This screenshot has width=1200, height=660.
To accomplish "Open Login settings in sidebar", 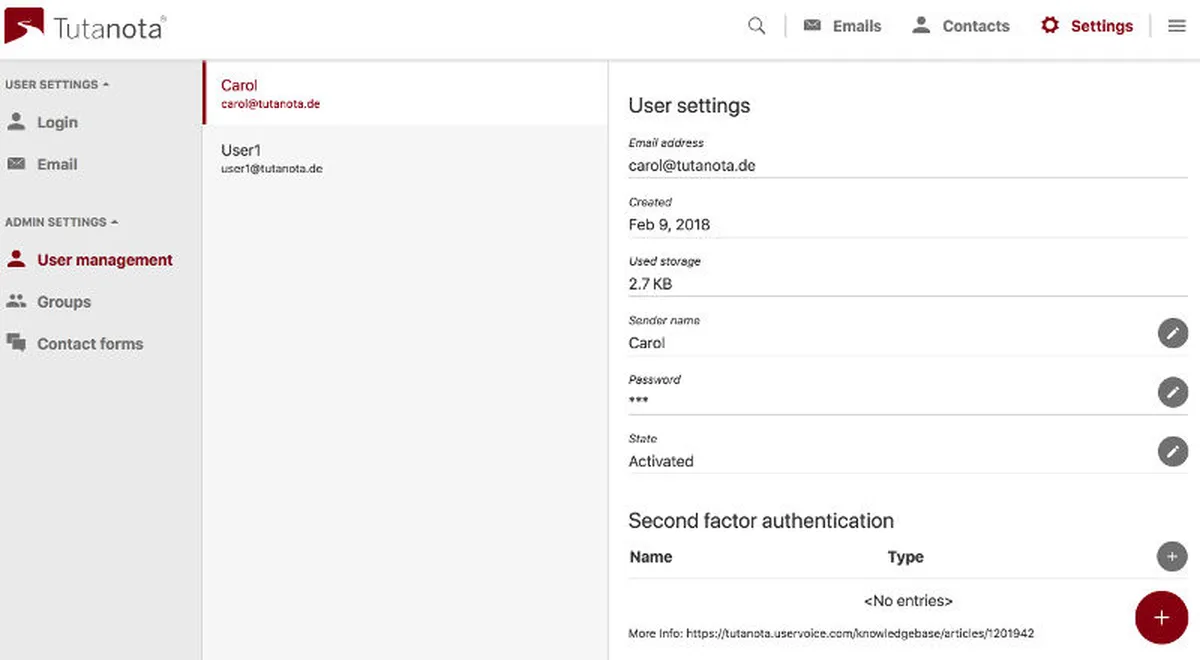I will click(56, 123).
